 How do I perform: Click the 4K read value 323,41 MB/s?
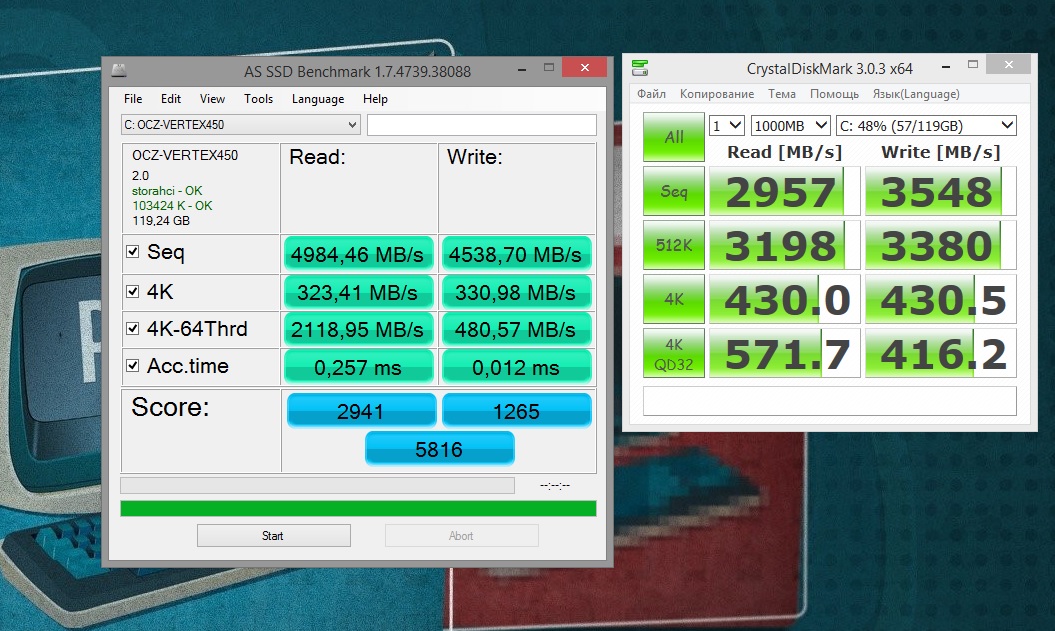point(358,292)
